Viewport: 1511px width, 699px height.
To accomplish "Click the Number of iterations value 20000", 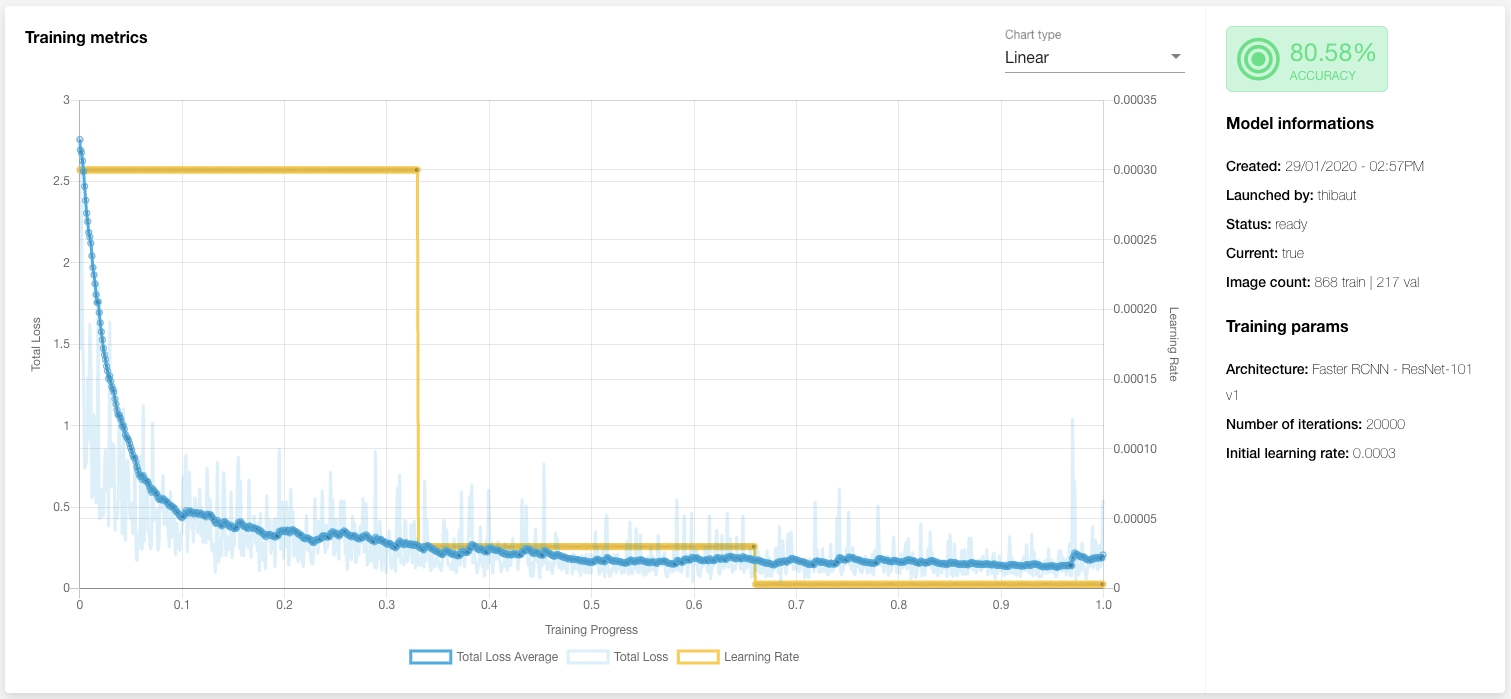I will [1385, 424].
